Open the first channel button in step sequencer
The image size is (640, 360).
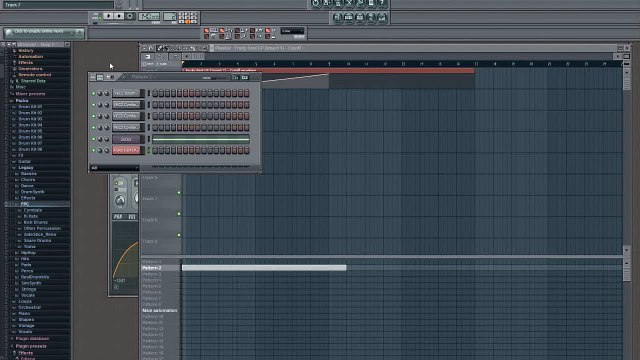point(127,93)
